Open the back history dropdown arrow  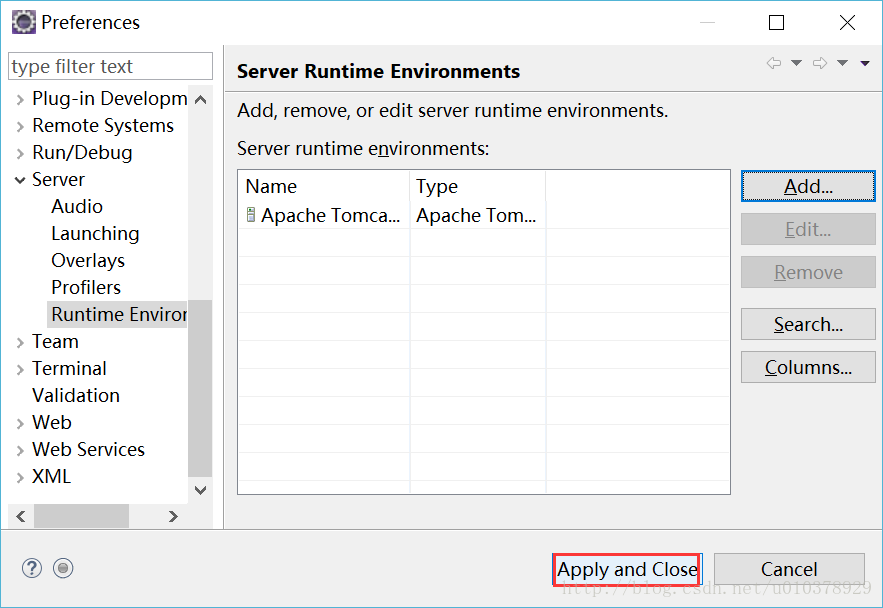[796, 63]
